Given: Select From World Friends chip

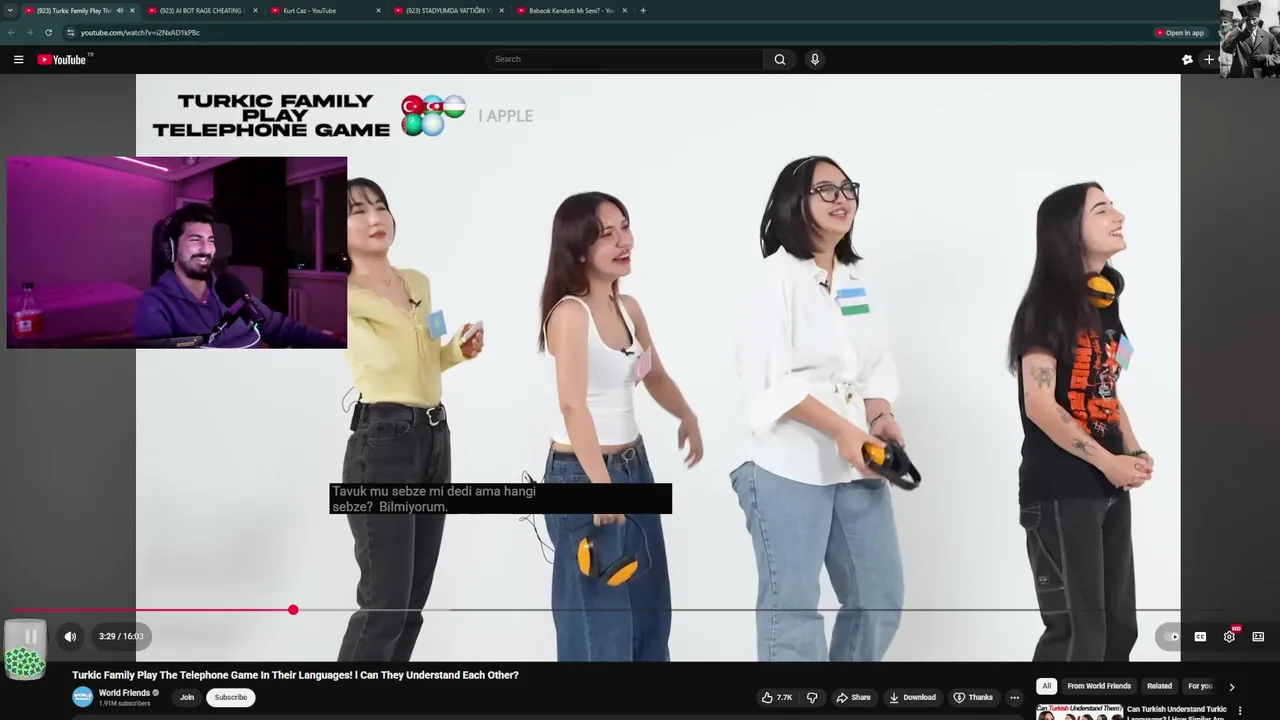Looking at the screenshot, I should (1099, 686).
